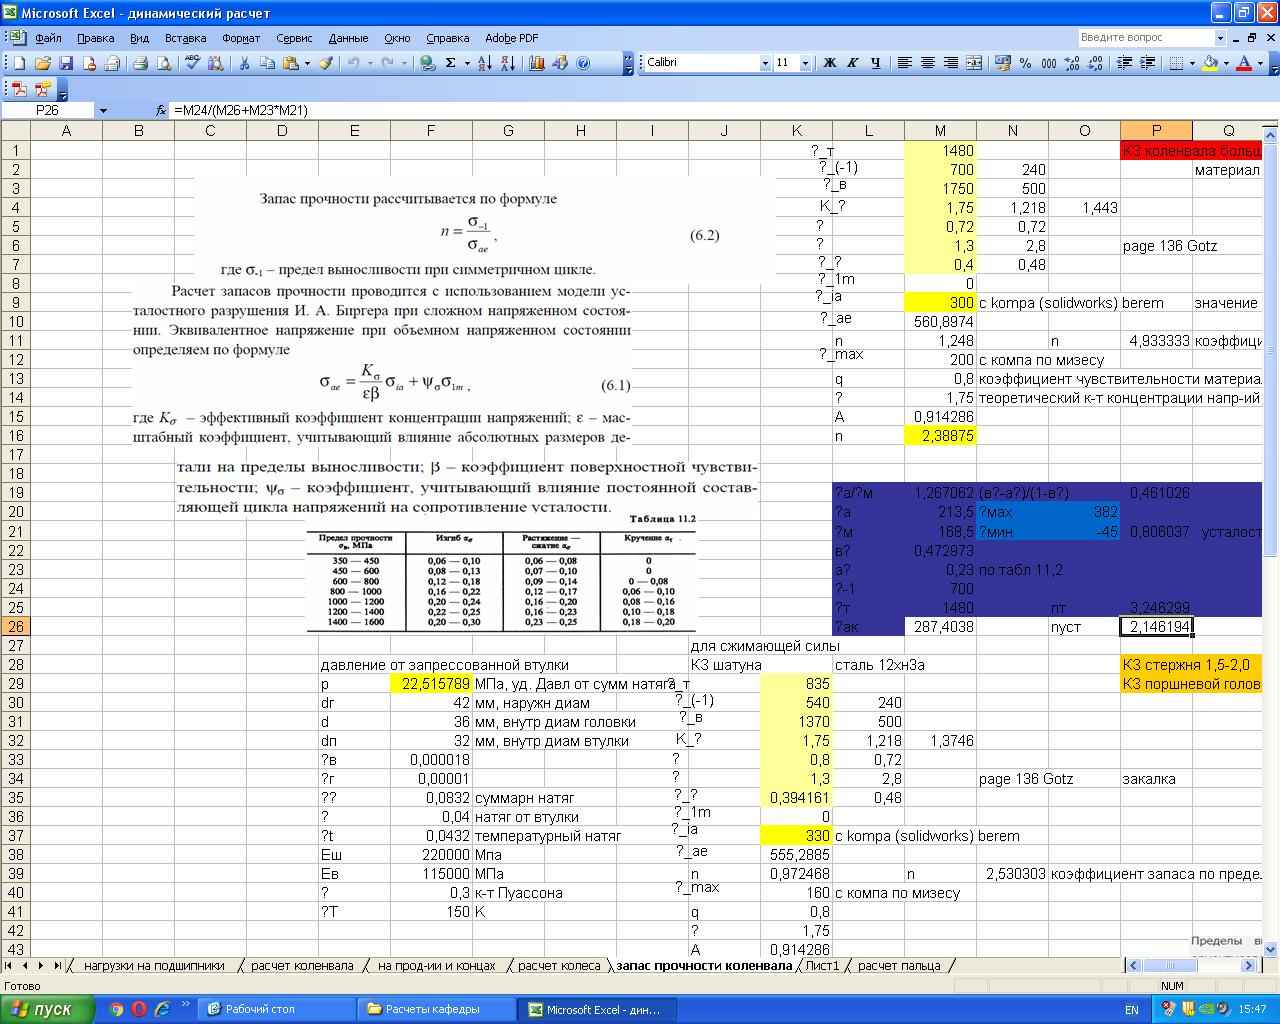Screen dimensions: 1280x1024
Task: Open the font name dropdown for Calibri
Action: pos(765,62)
